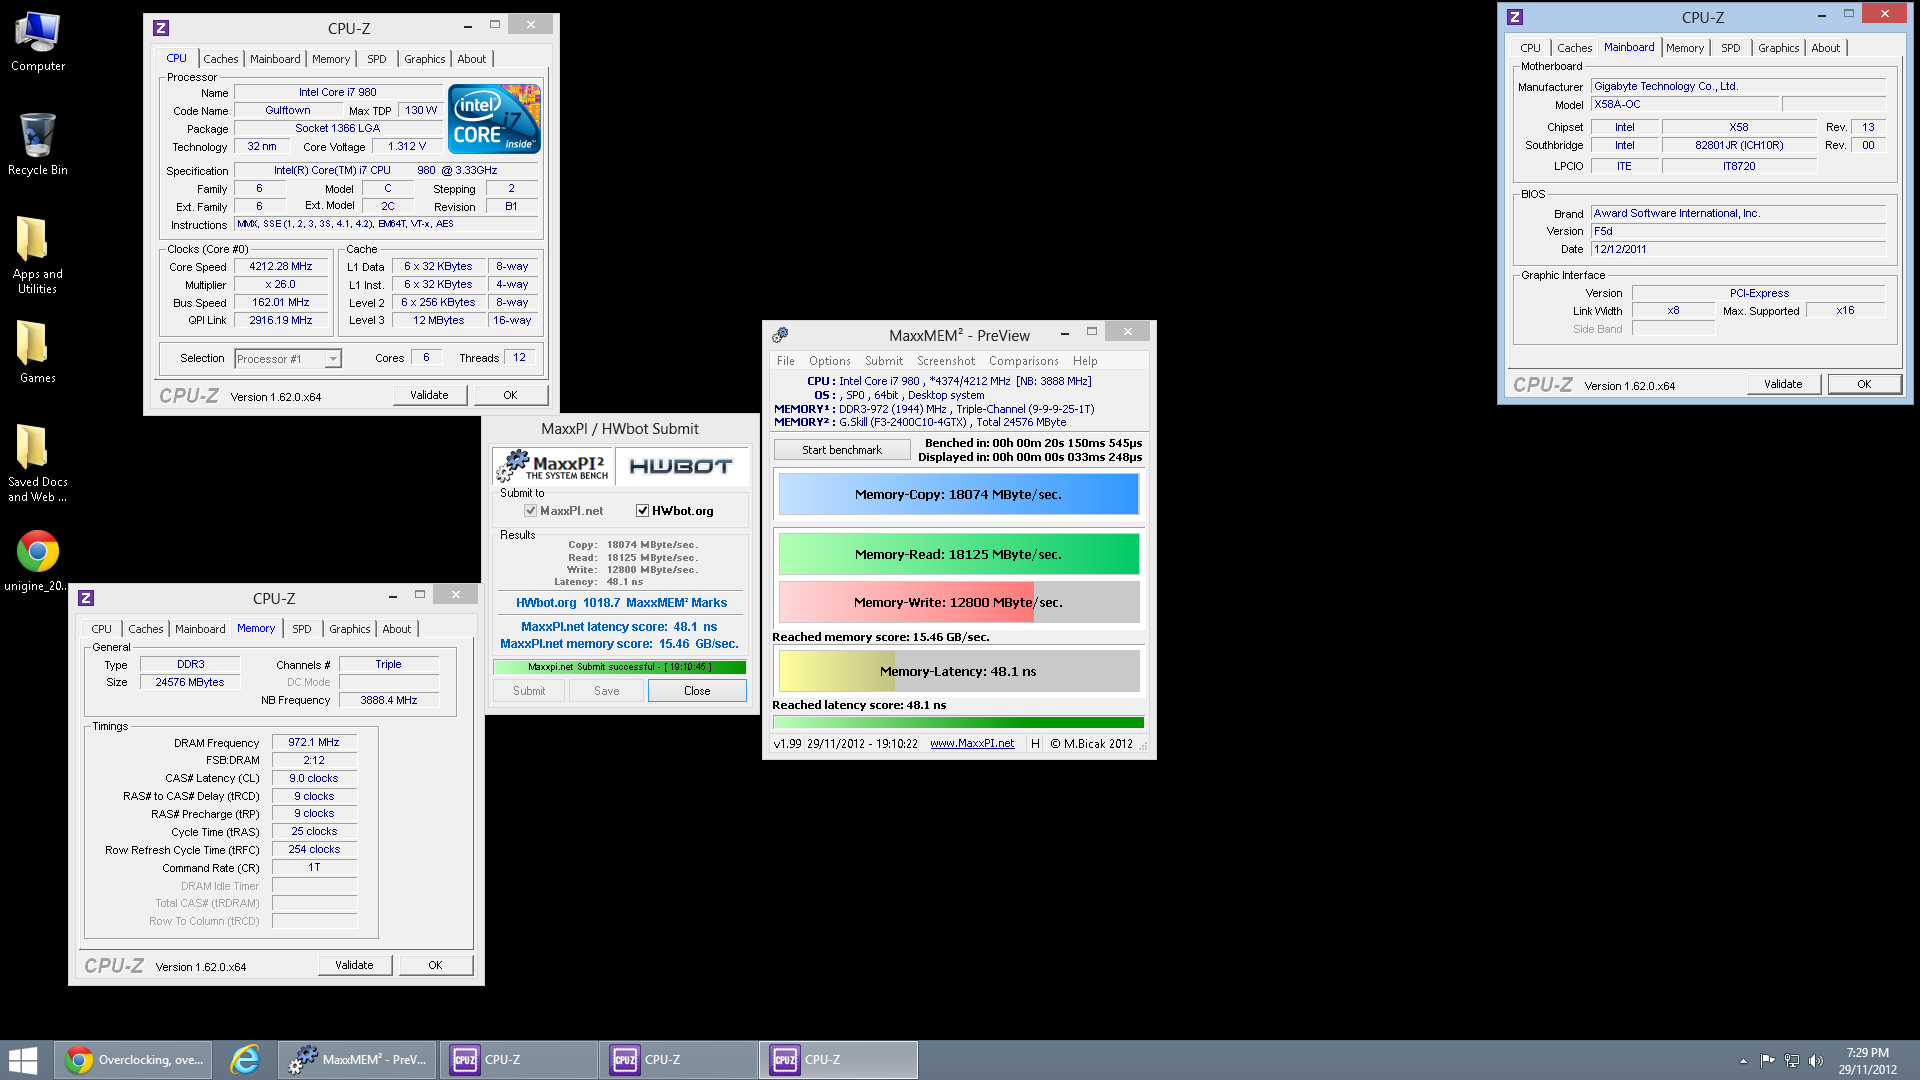The image size is (1920, 1080).
Task: Click the HWBOT logo
Action: [x=681, y=466]
